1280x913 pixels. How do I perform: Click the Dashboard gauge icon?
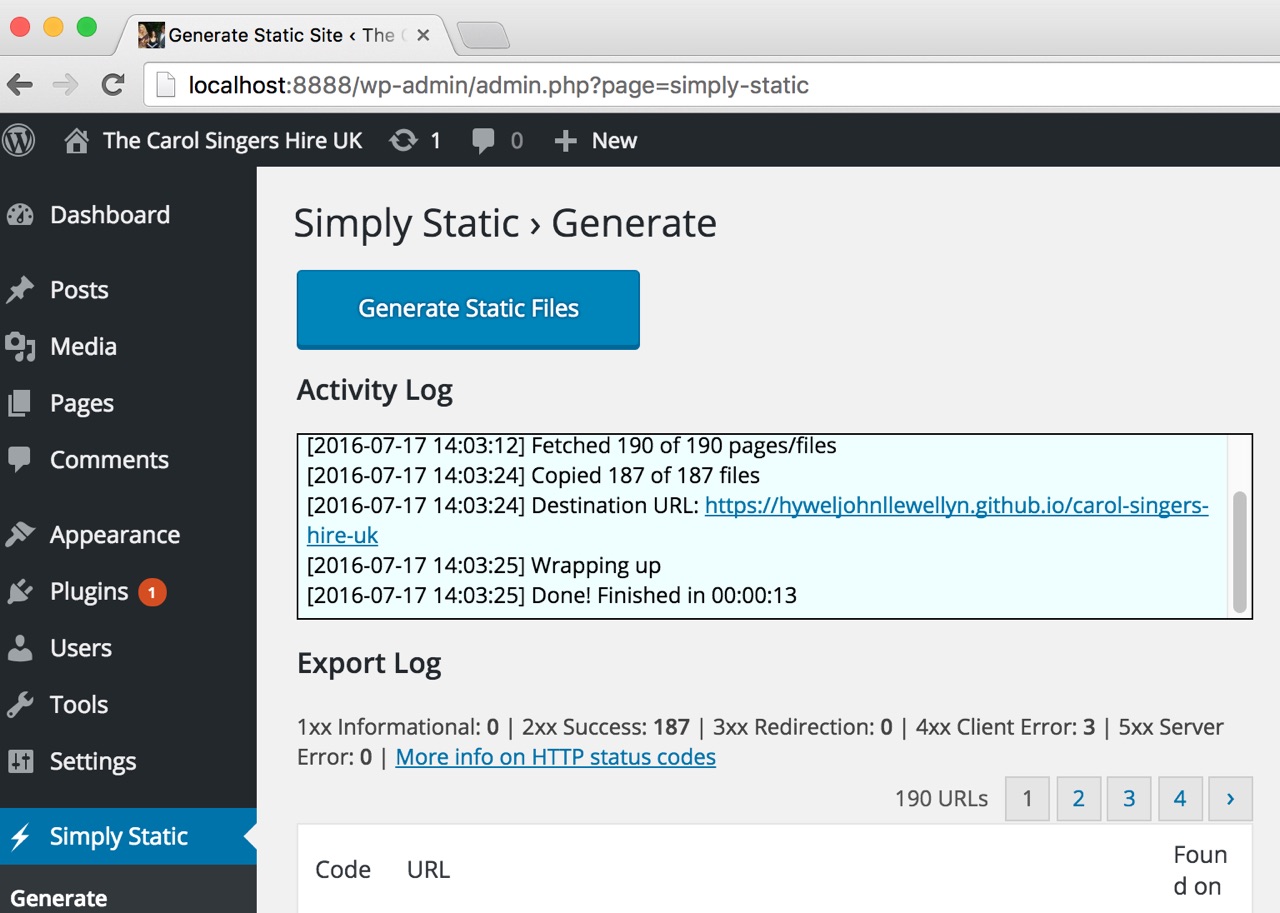[20, 215]
